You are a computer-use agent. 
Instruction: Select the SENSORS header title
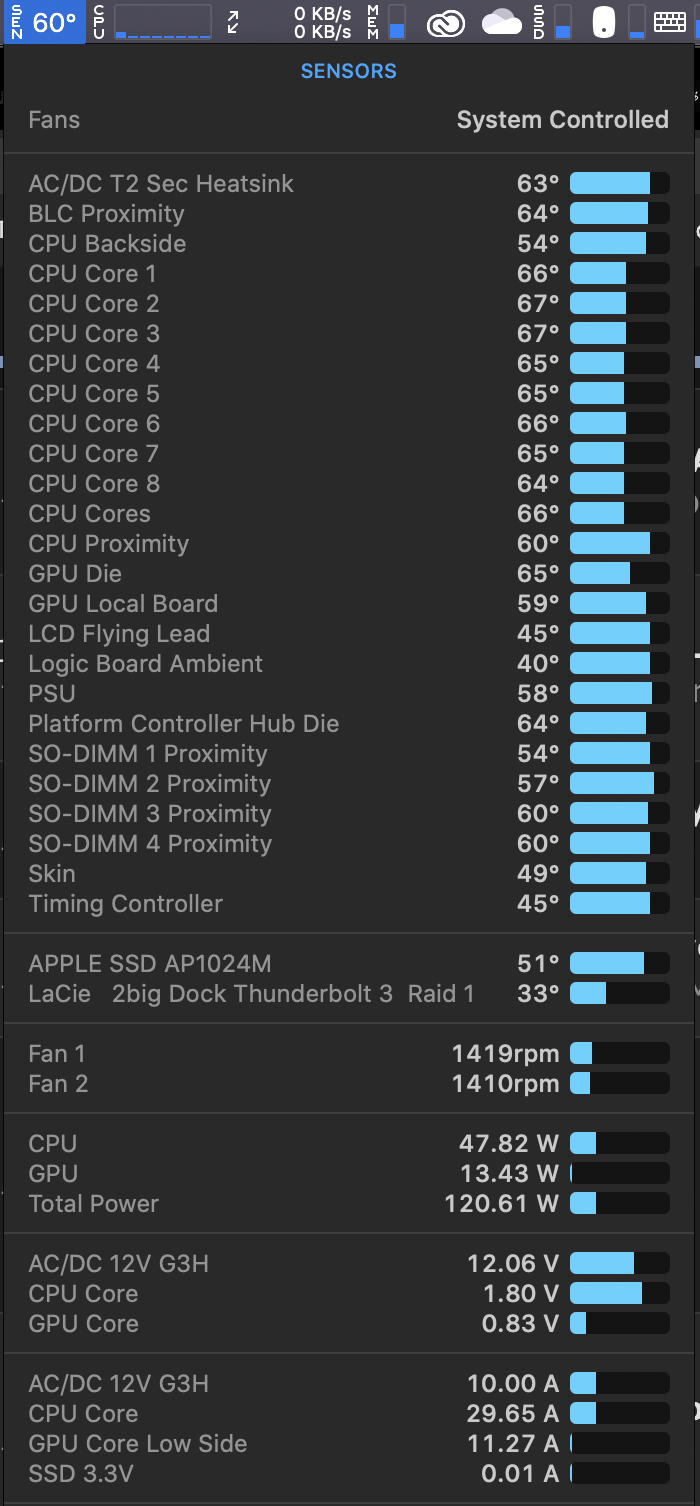[348, 71]
